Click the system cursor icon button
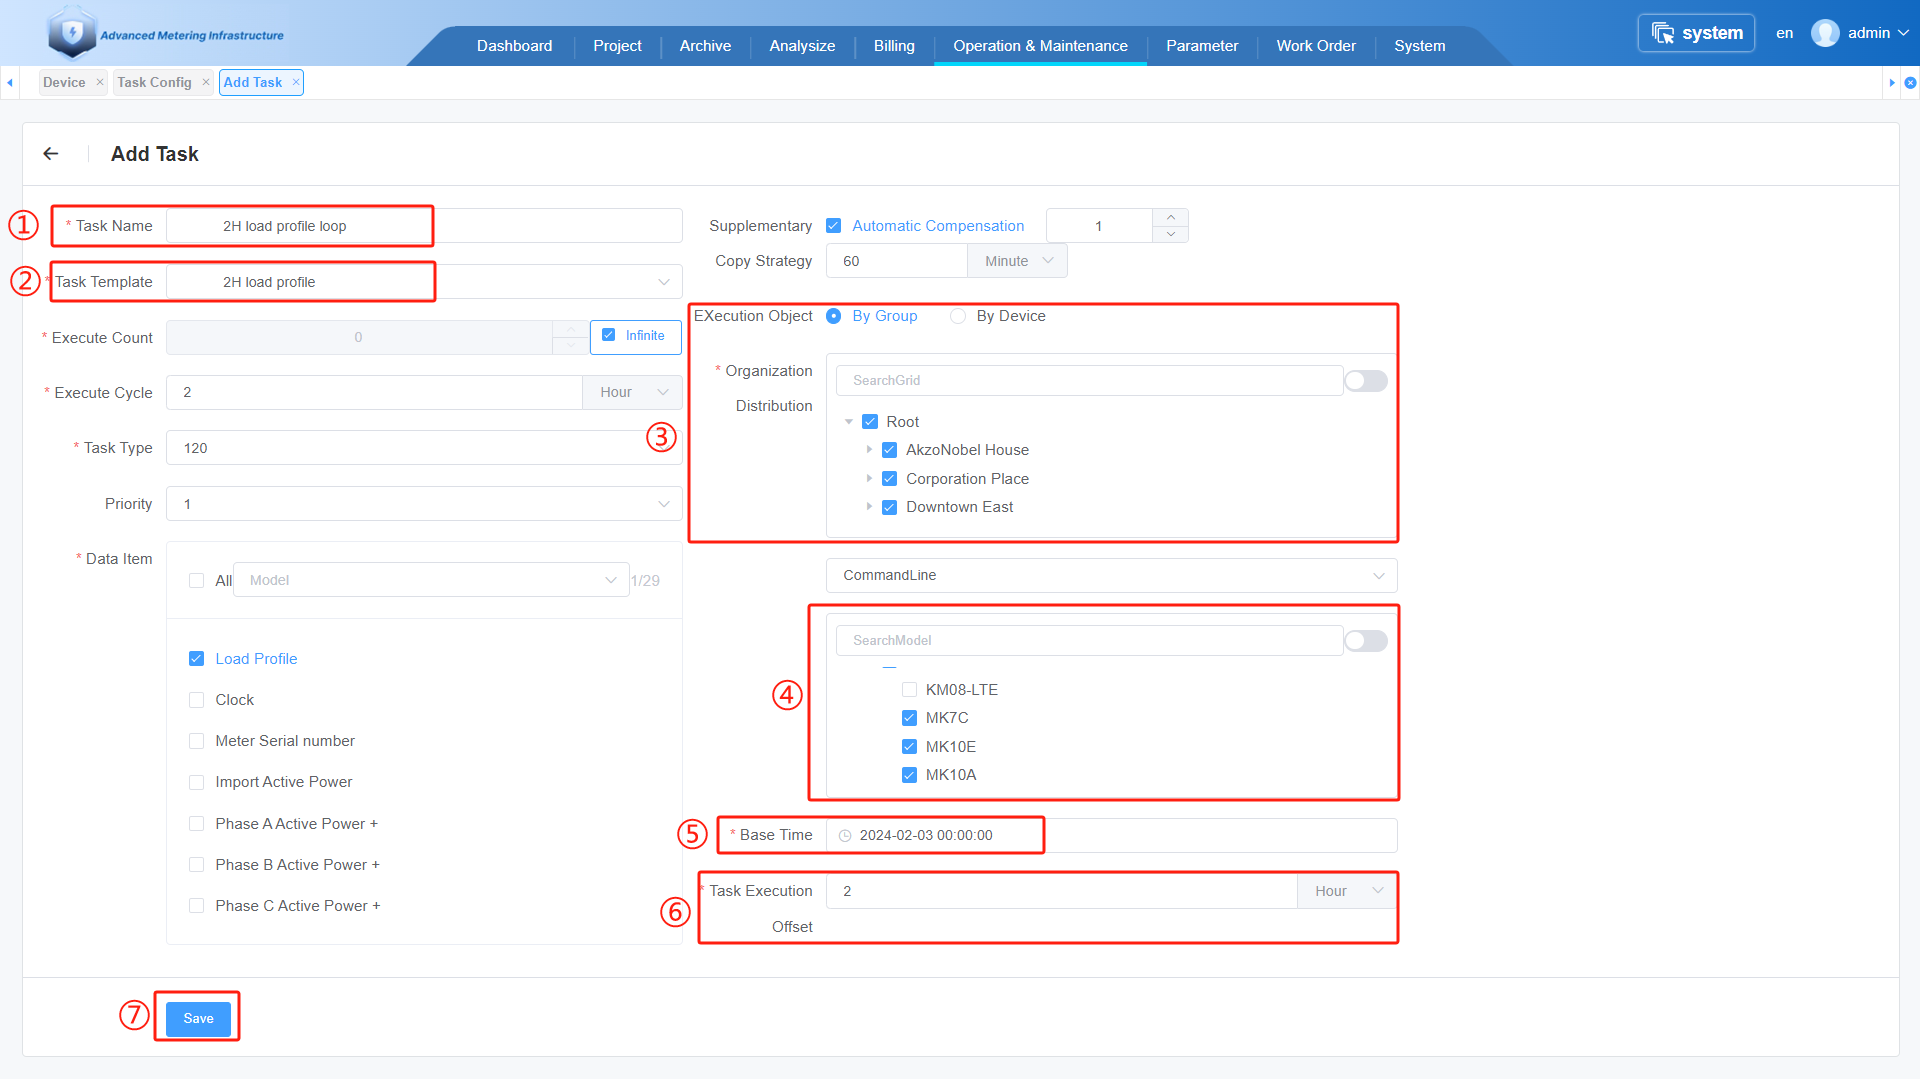Viewport: 1920px width, 1079px height. tap(1696, 33)
